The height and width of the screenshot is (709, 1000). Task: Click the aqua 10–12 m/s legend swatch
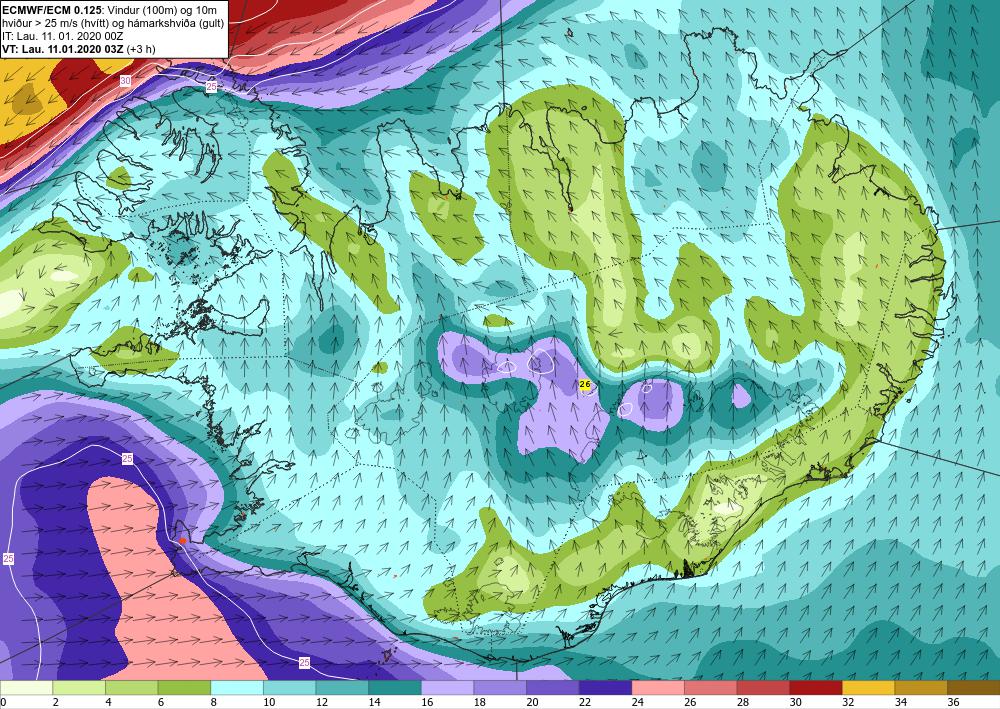(x=290, y=687)
